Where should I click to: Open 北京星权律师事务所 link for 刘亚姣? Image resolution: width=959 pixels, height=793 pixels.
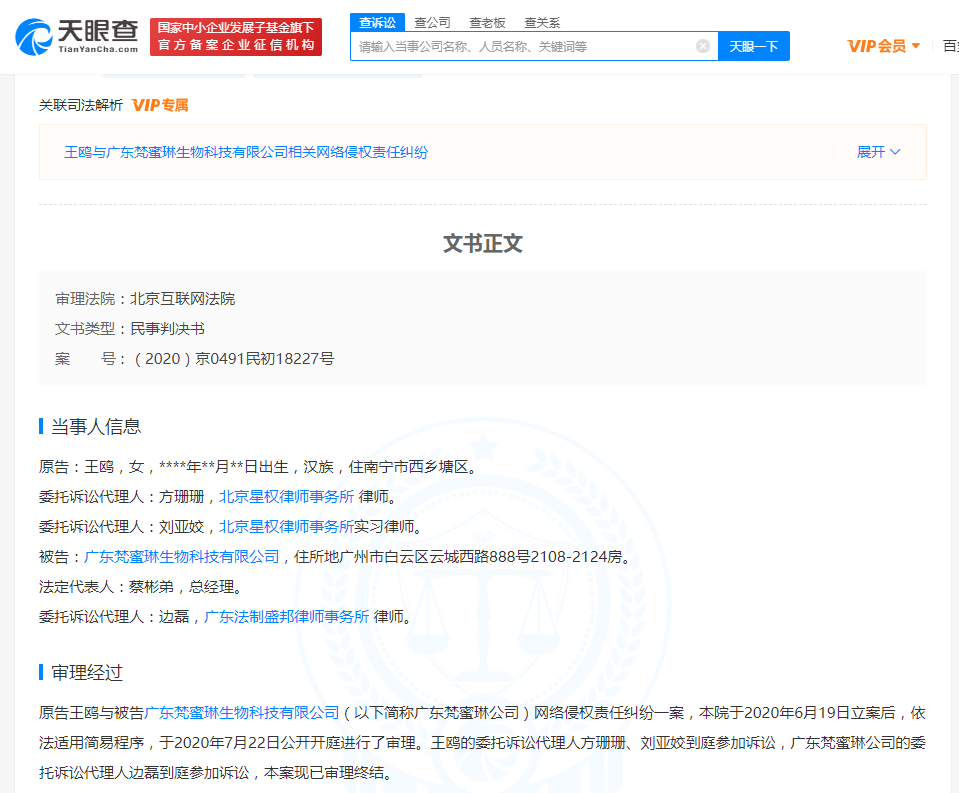(x=286, y=526)
